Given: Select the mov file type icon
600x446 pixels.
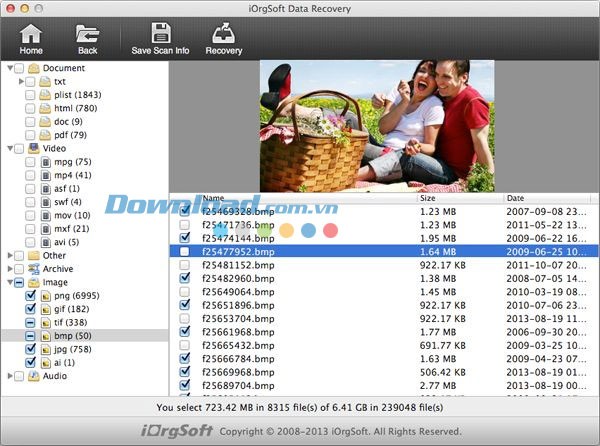Looking at the screenshot, I should click(46, 216).
